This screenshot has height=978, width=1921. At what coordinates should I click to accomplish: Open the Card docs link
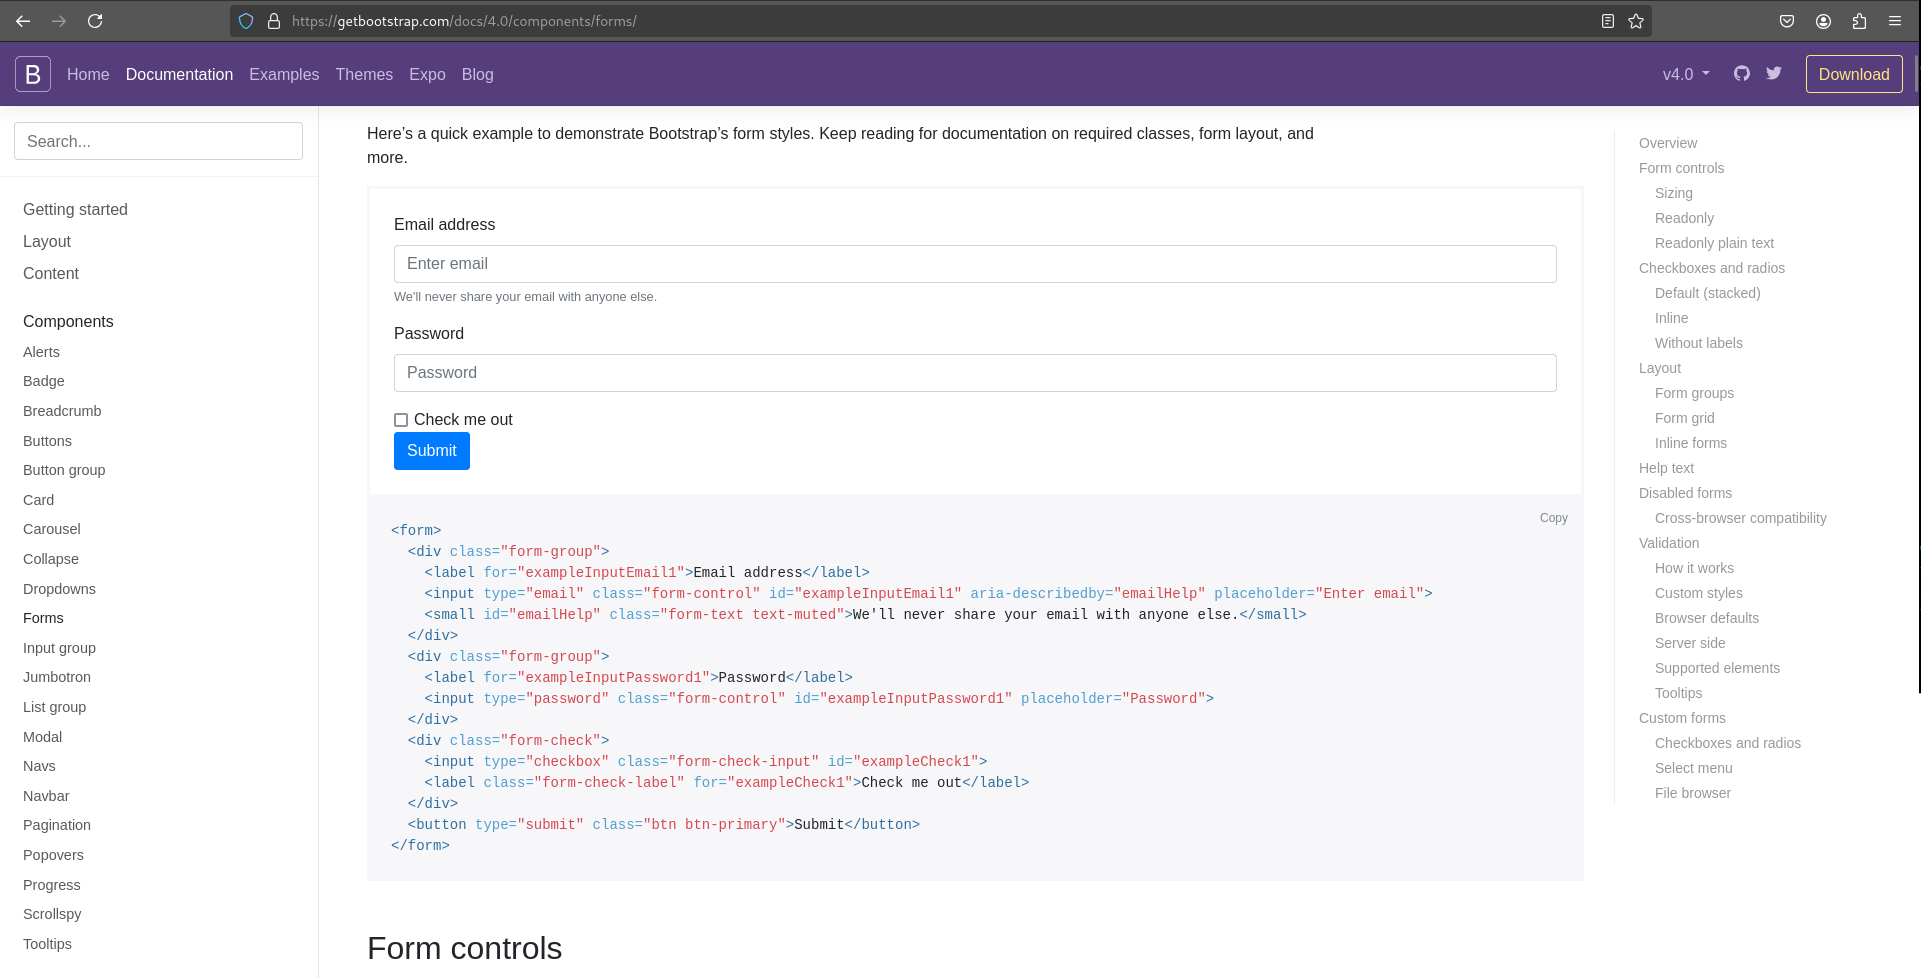(x=38, y=500)
